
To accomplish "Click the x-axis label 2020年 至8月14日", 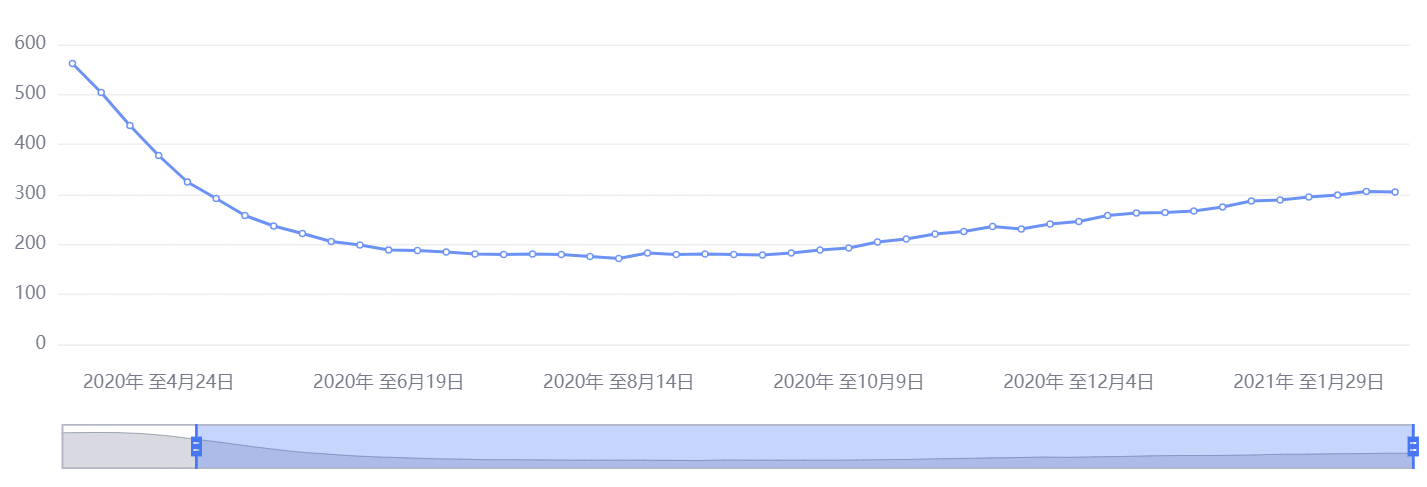I will point(618,381).
